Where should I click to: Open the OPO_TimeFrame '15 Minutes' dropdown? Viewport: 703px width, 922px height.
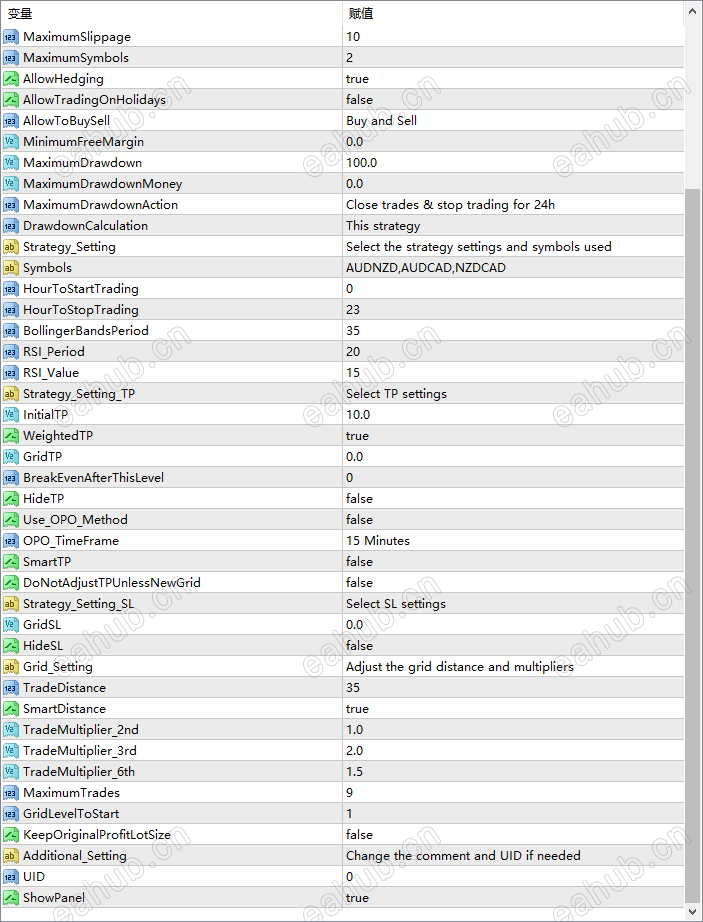tap(378, 541)
